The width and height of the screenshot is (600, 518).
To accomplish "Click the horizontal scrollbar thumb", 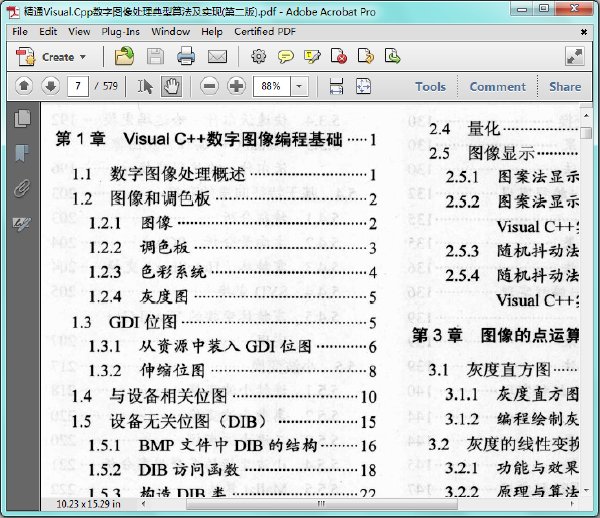I will click(321, 504).
